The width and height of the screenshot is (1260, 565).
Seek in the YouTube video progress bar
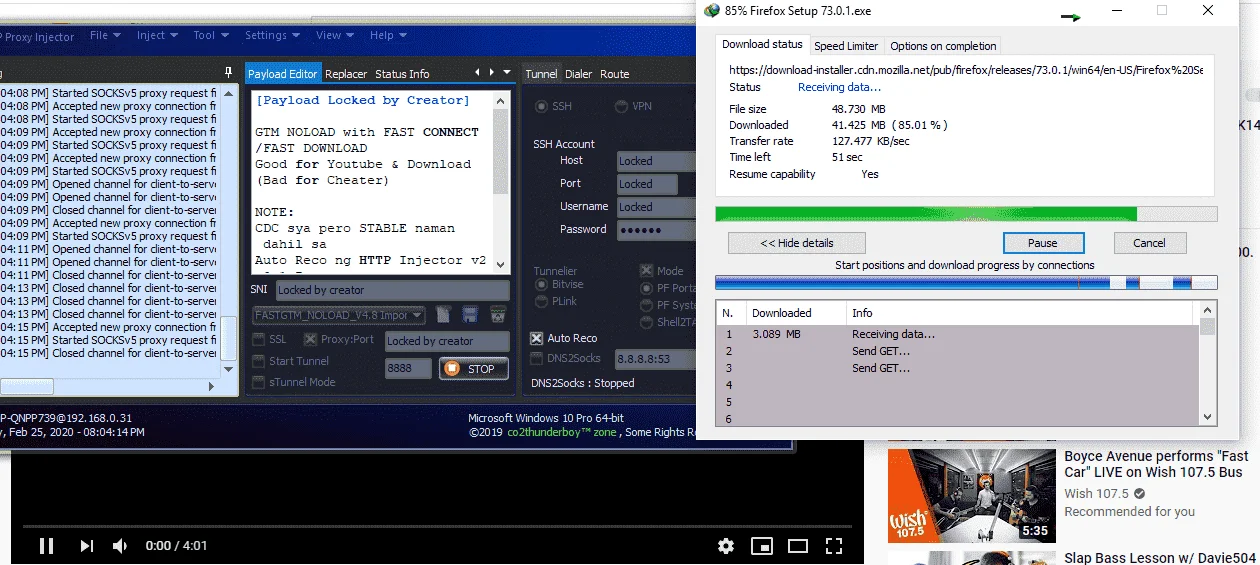coord(437,526)
